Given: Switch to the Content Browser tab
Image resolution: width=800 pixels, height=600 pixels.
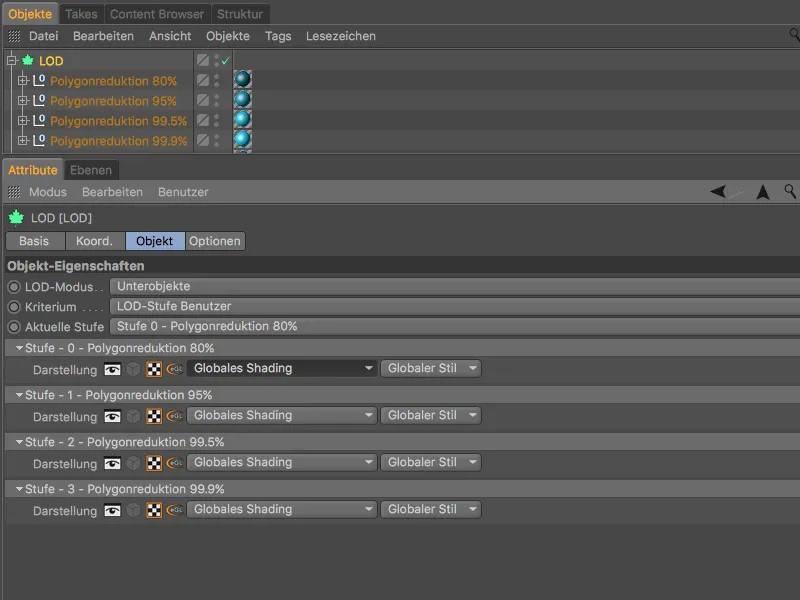Looking at the screenshot, I should 157,14.
